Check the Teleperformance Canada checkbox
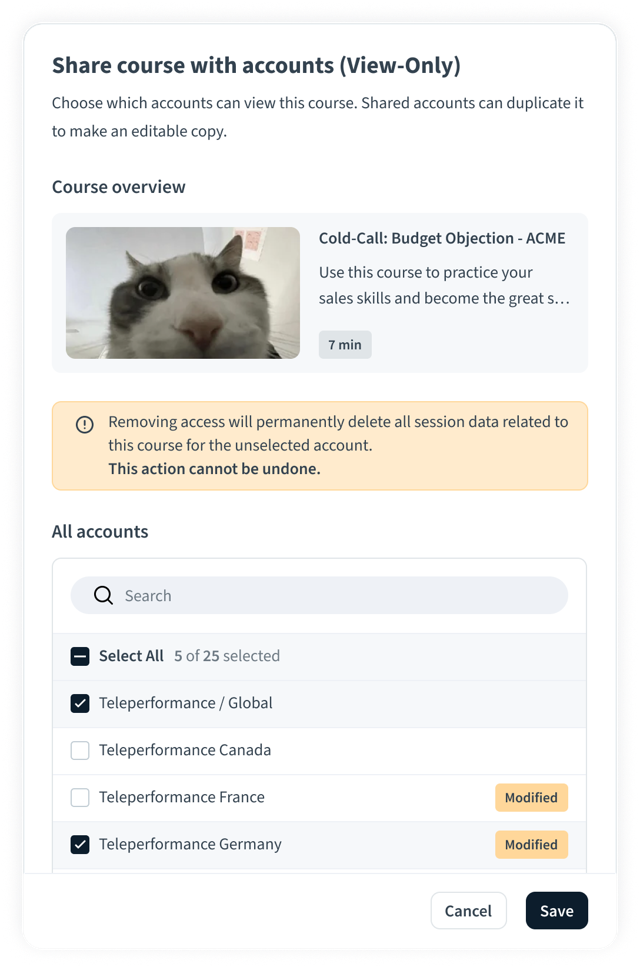This screenshot has width=640, height=967. 80,751
